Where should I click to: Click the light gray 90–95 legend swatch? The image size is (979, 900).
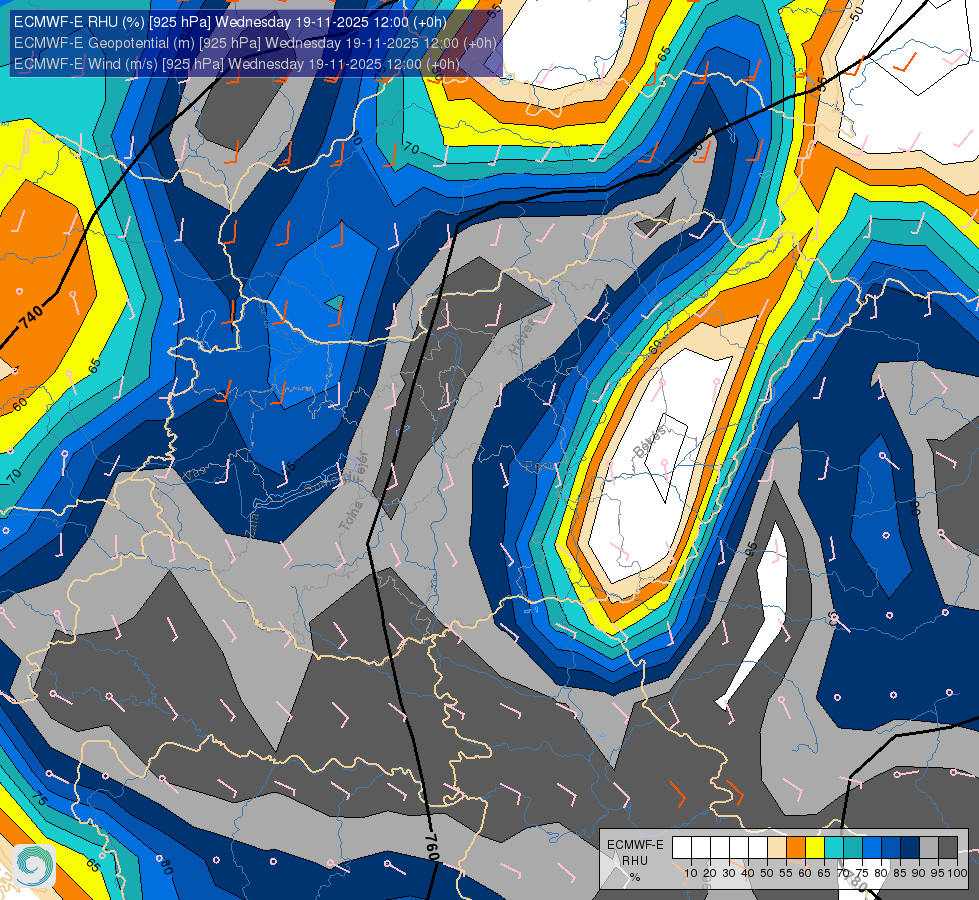click(x=929, y=848)
